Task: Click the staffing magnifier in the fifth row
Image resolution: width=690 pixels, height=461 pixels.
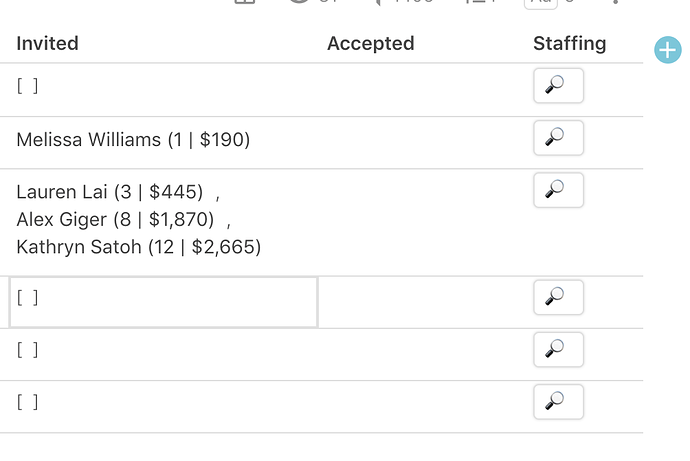Action: tap(558, 349)
